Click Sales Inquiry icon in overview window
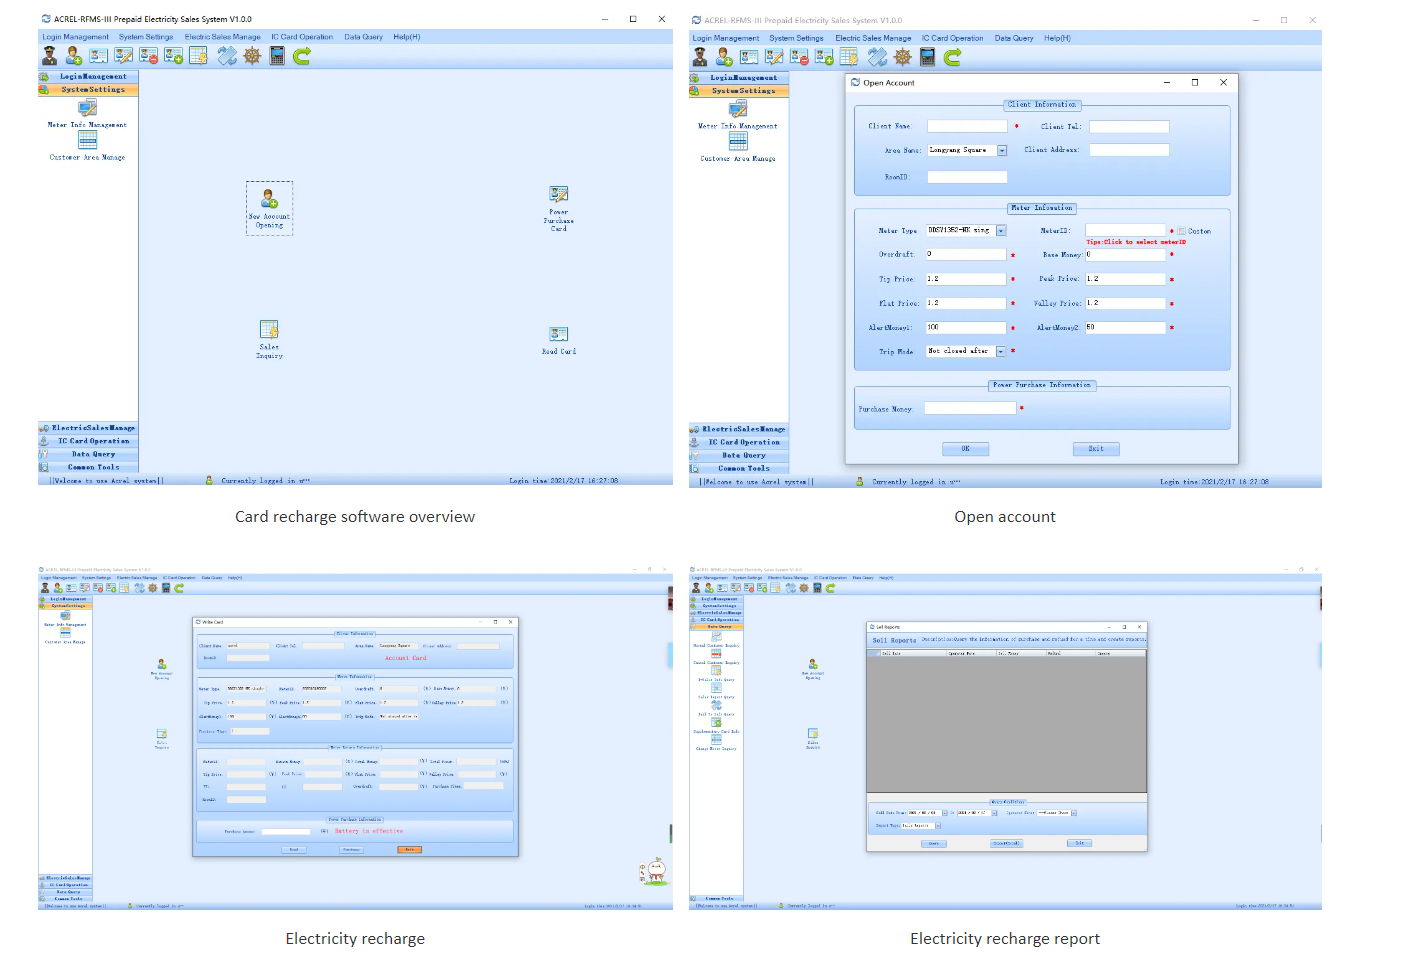The height and width of the screenshot is (955, 1424). tap(269, 330)
